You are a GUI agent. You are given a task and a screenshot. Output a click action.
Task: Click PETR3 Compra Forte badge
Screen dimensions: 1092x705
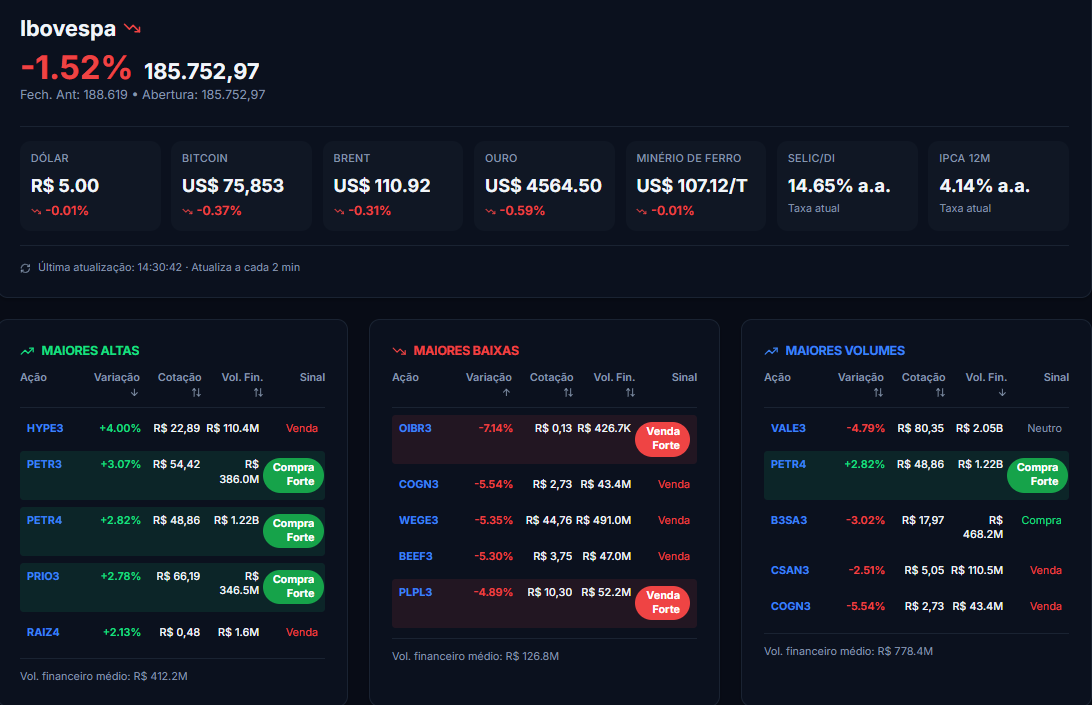294,475
